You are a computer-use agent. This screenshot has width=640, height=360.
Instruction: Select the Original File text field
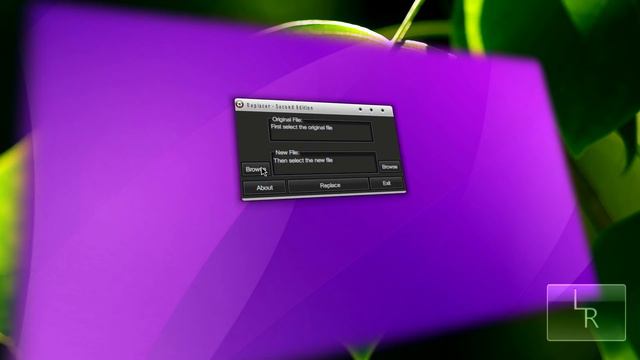coord(321,132)
